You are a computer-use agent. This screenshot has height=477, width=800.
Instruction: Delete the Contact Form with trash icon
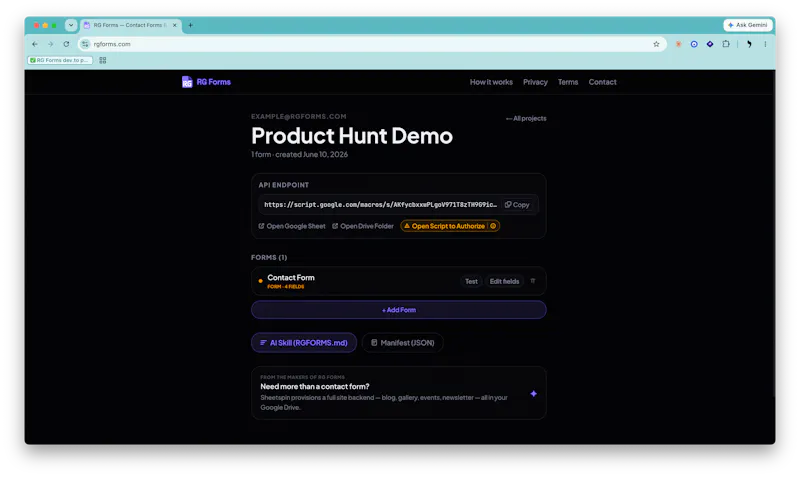pos(533,281)
